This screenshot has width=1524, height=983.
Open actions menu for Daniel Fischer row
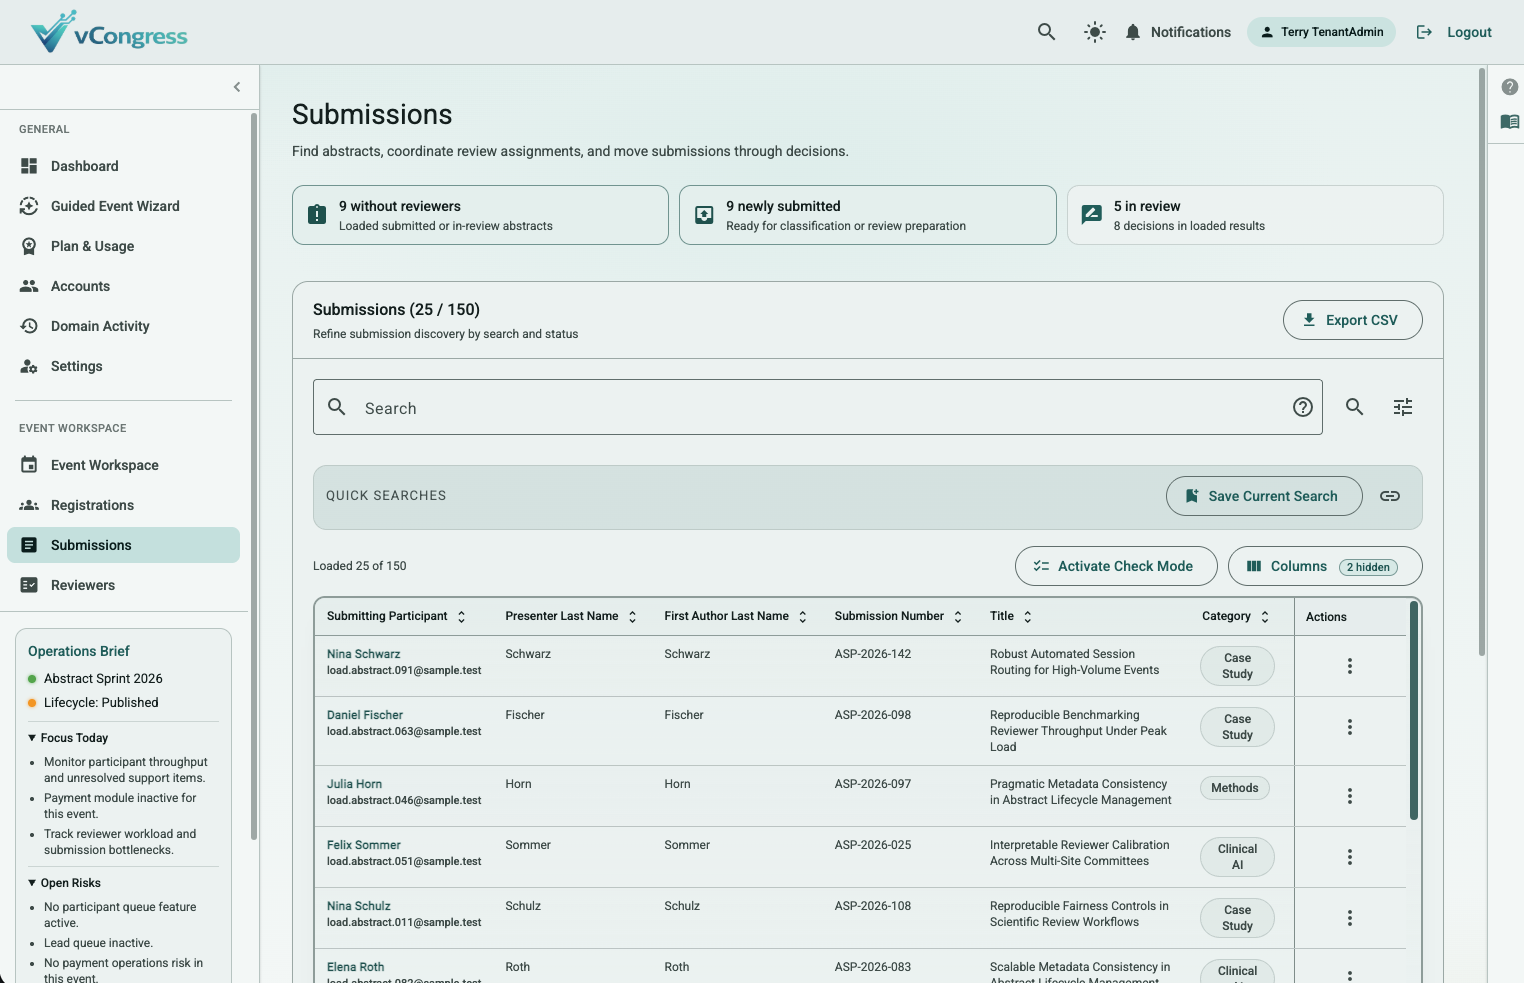1350,727
